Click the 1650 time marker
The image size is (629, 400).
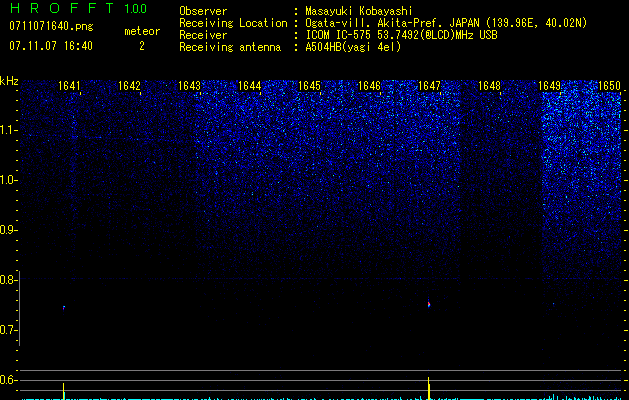pos(609,86)
